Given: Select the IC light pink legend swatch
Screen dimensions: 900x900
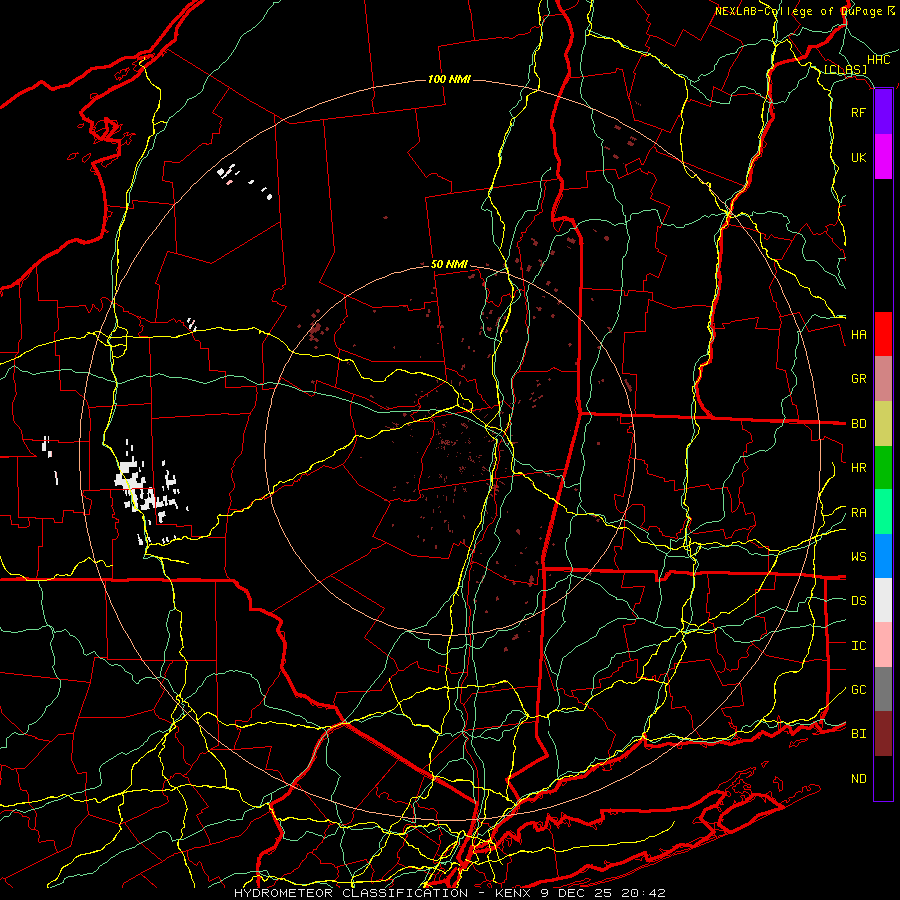Looking at the screenshot, I should 883,645.
